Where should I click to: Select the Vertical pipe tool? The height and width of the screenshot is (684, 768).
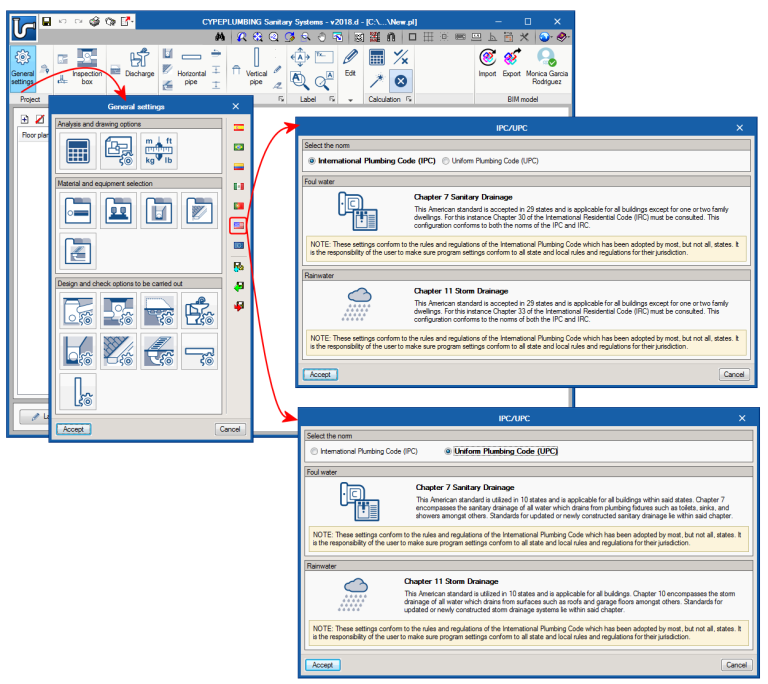tap(256, 67)
